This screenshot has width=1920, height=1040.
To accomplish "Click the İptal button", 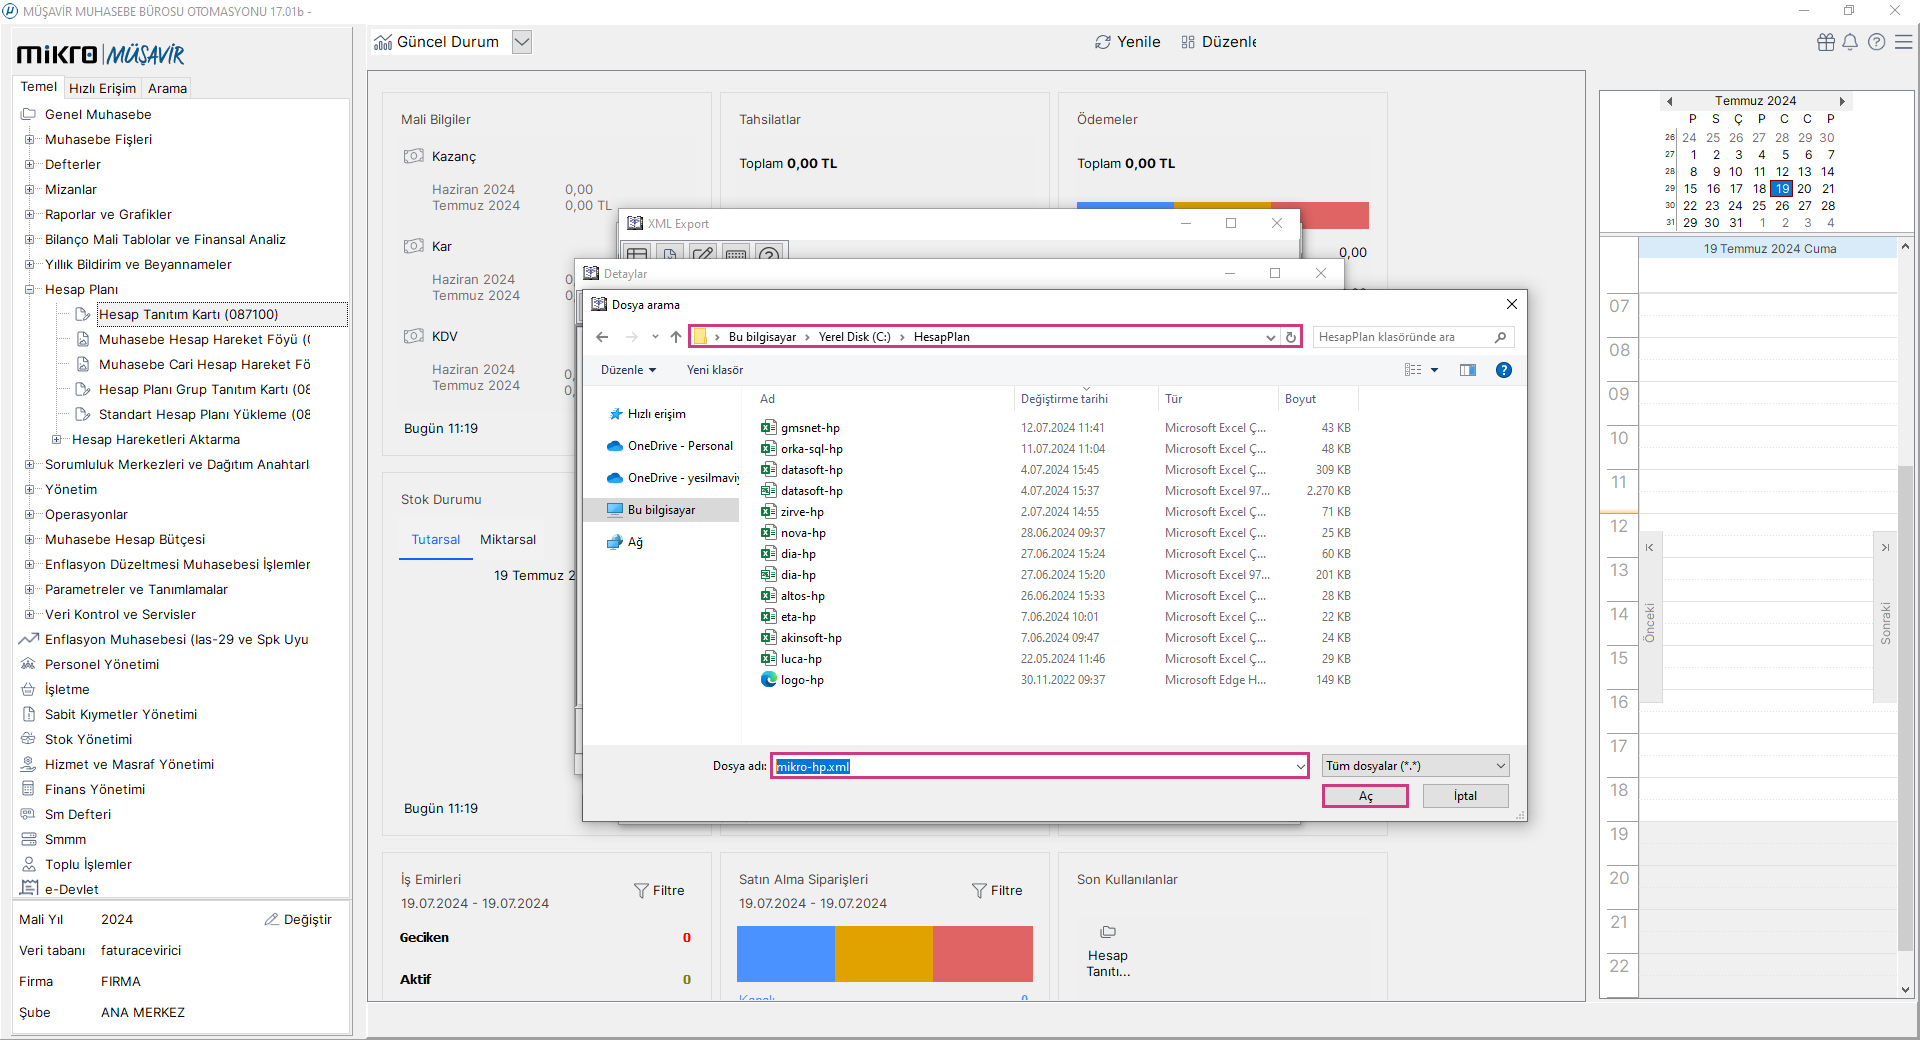I will point(1465,796).
